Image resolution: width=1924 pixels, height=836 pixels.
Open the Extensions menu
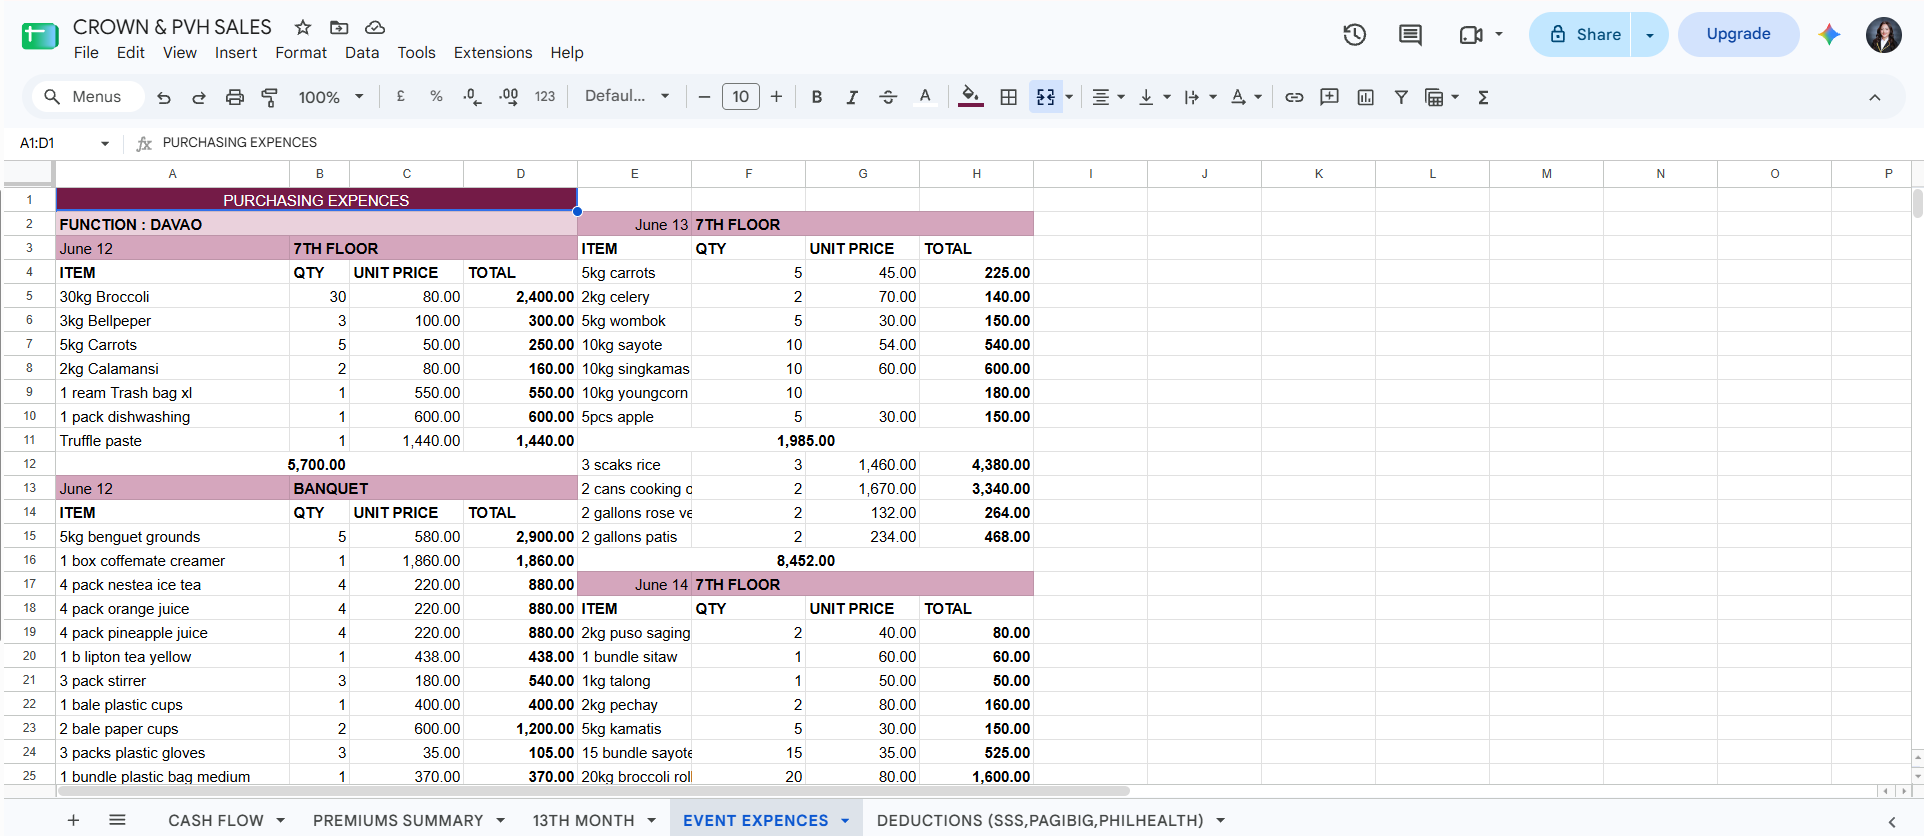(x=493, y=53)
